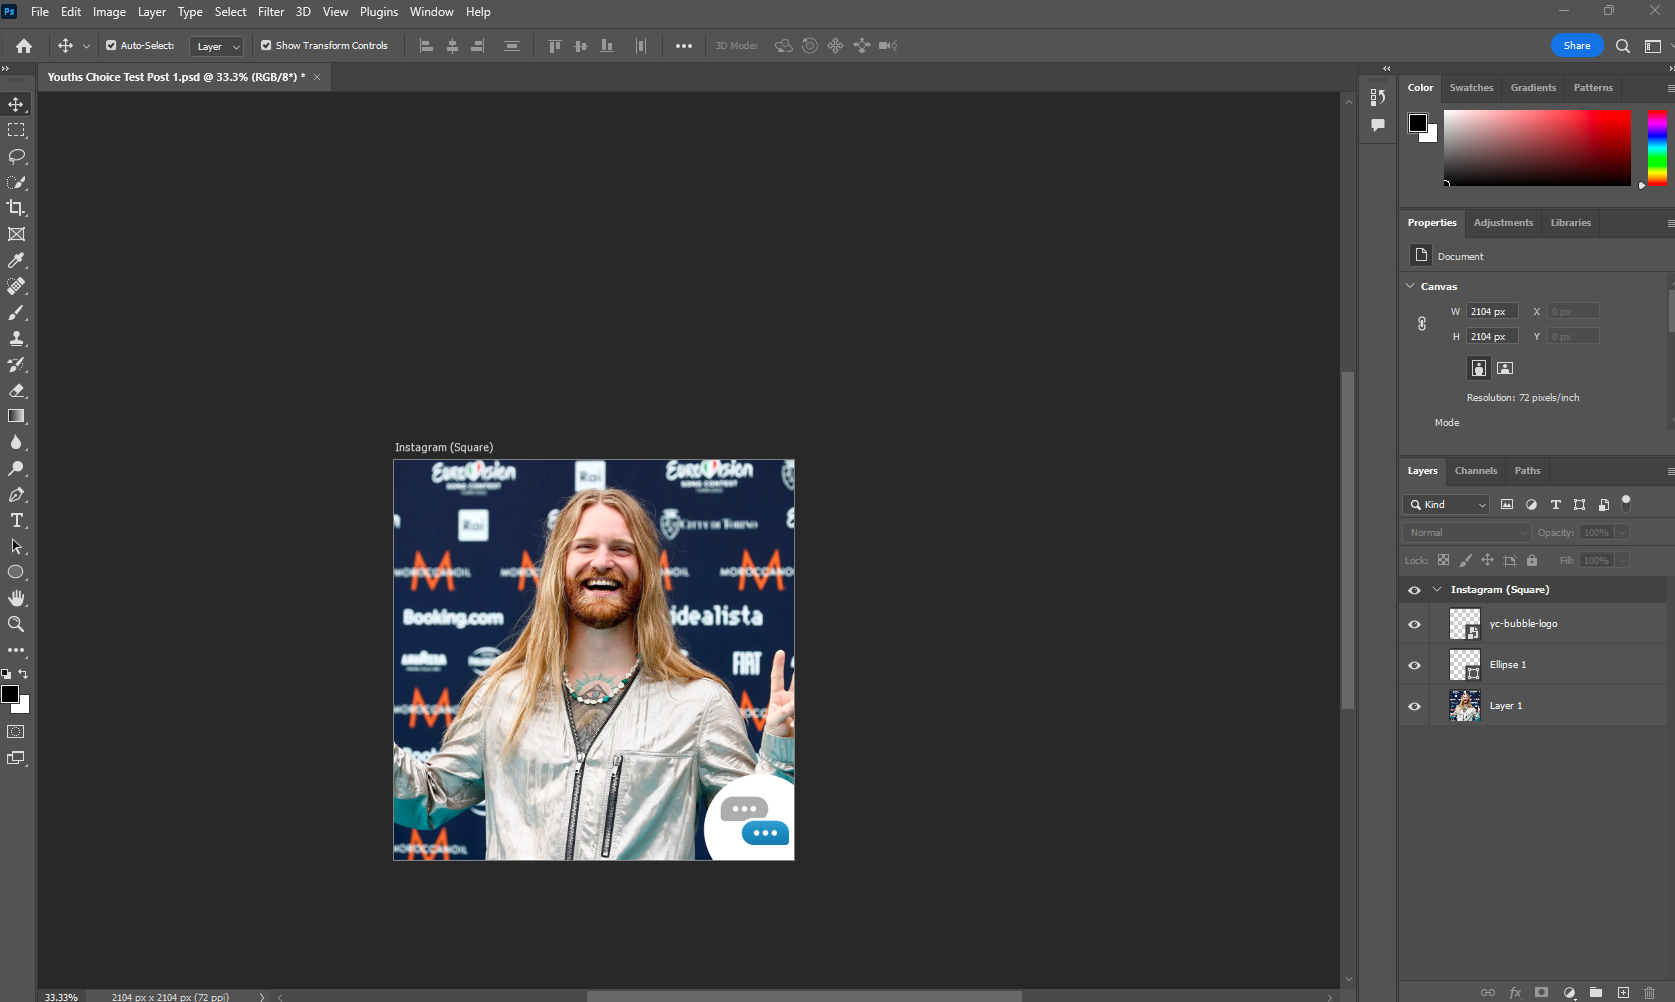Choose the Horizontal Type tool
The height and width of the screenshot is (1002, 1675).
coord(16,520)
